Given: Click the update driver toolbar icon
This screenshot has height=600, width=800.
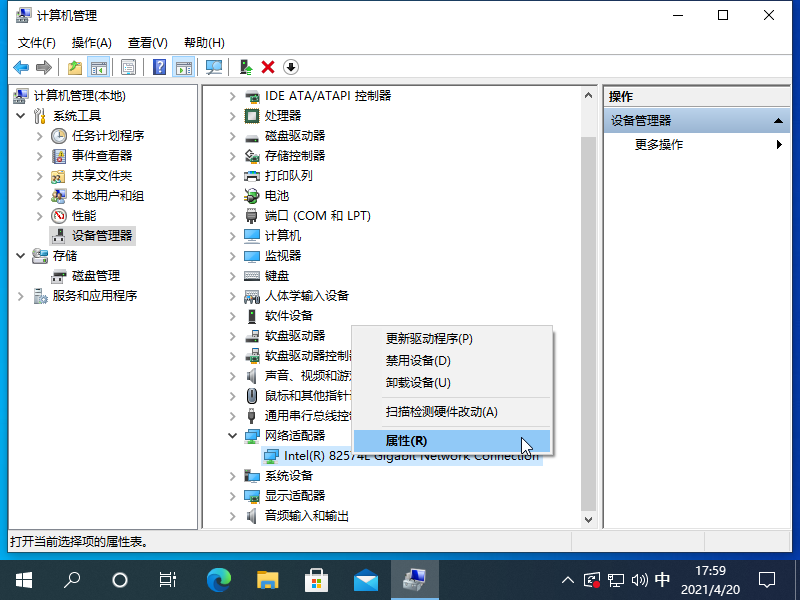Looking at the screenshot, I should (245, 67).
